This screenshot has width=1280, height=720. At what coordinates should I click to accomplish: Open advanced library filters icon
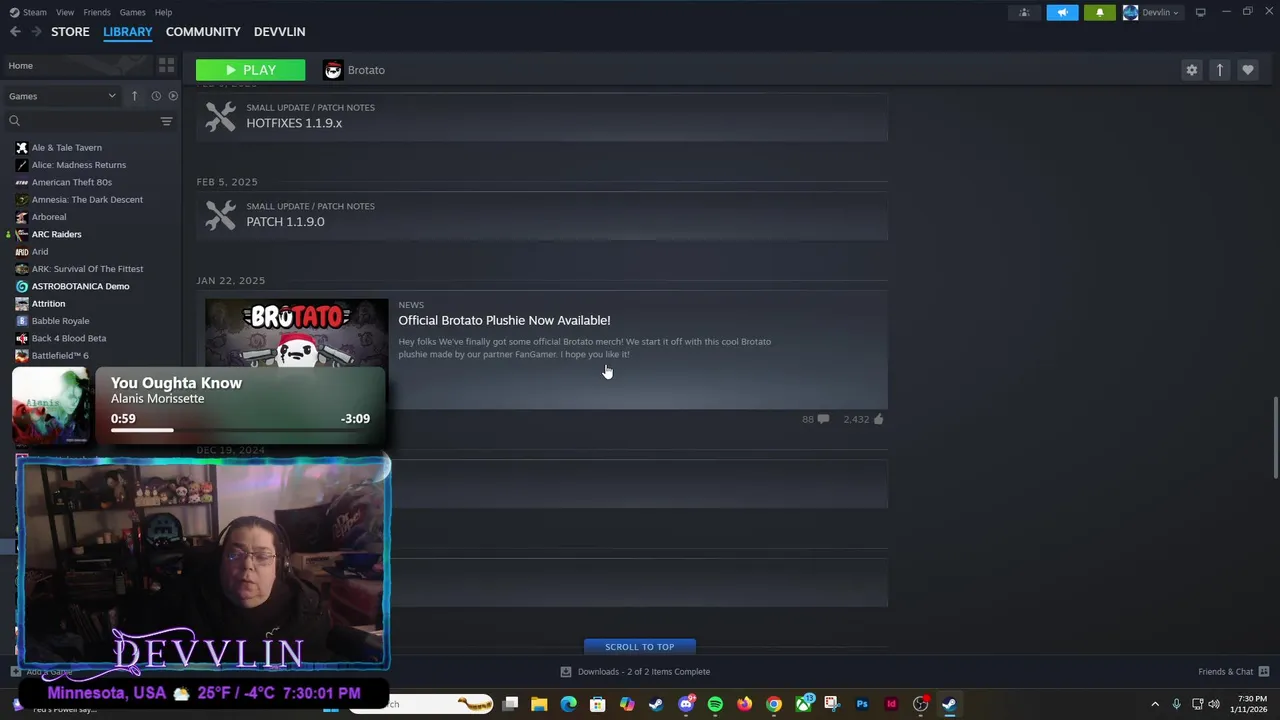pos(166,121)
